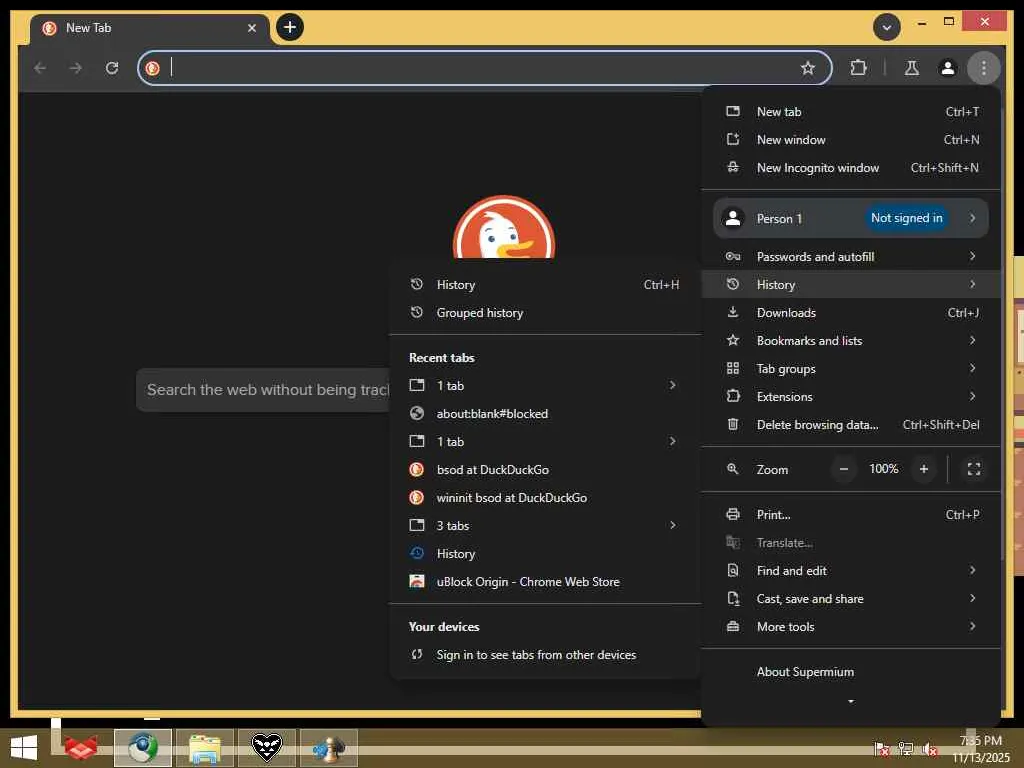This screenshot has width=1024, height=768.
Task: Open the tab search dropdown arrow
Action: tap(887, 27)
